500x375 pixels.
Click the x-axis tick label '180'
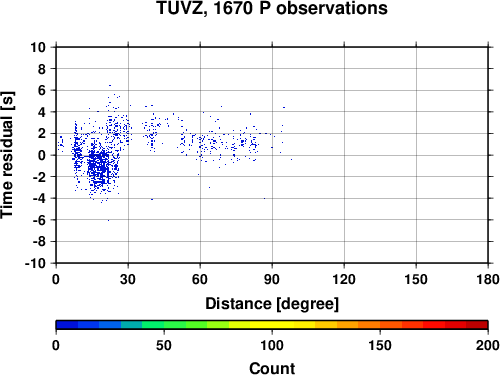click(488, 279)
